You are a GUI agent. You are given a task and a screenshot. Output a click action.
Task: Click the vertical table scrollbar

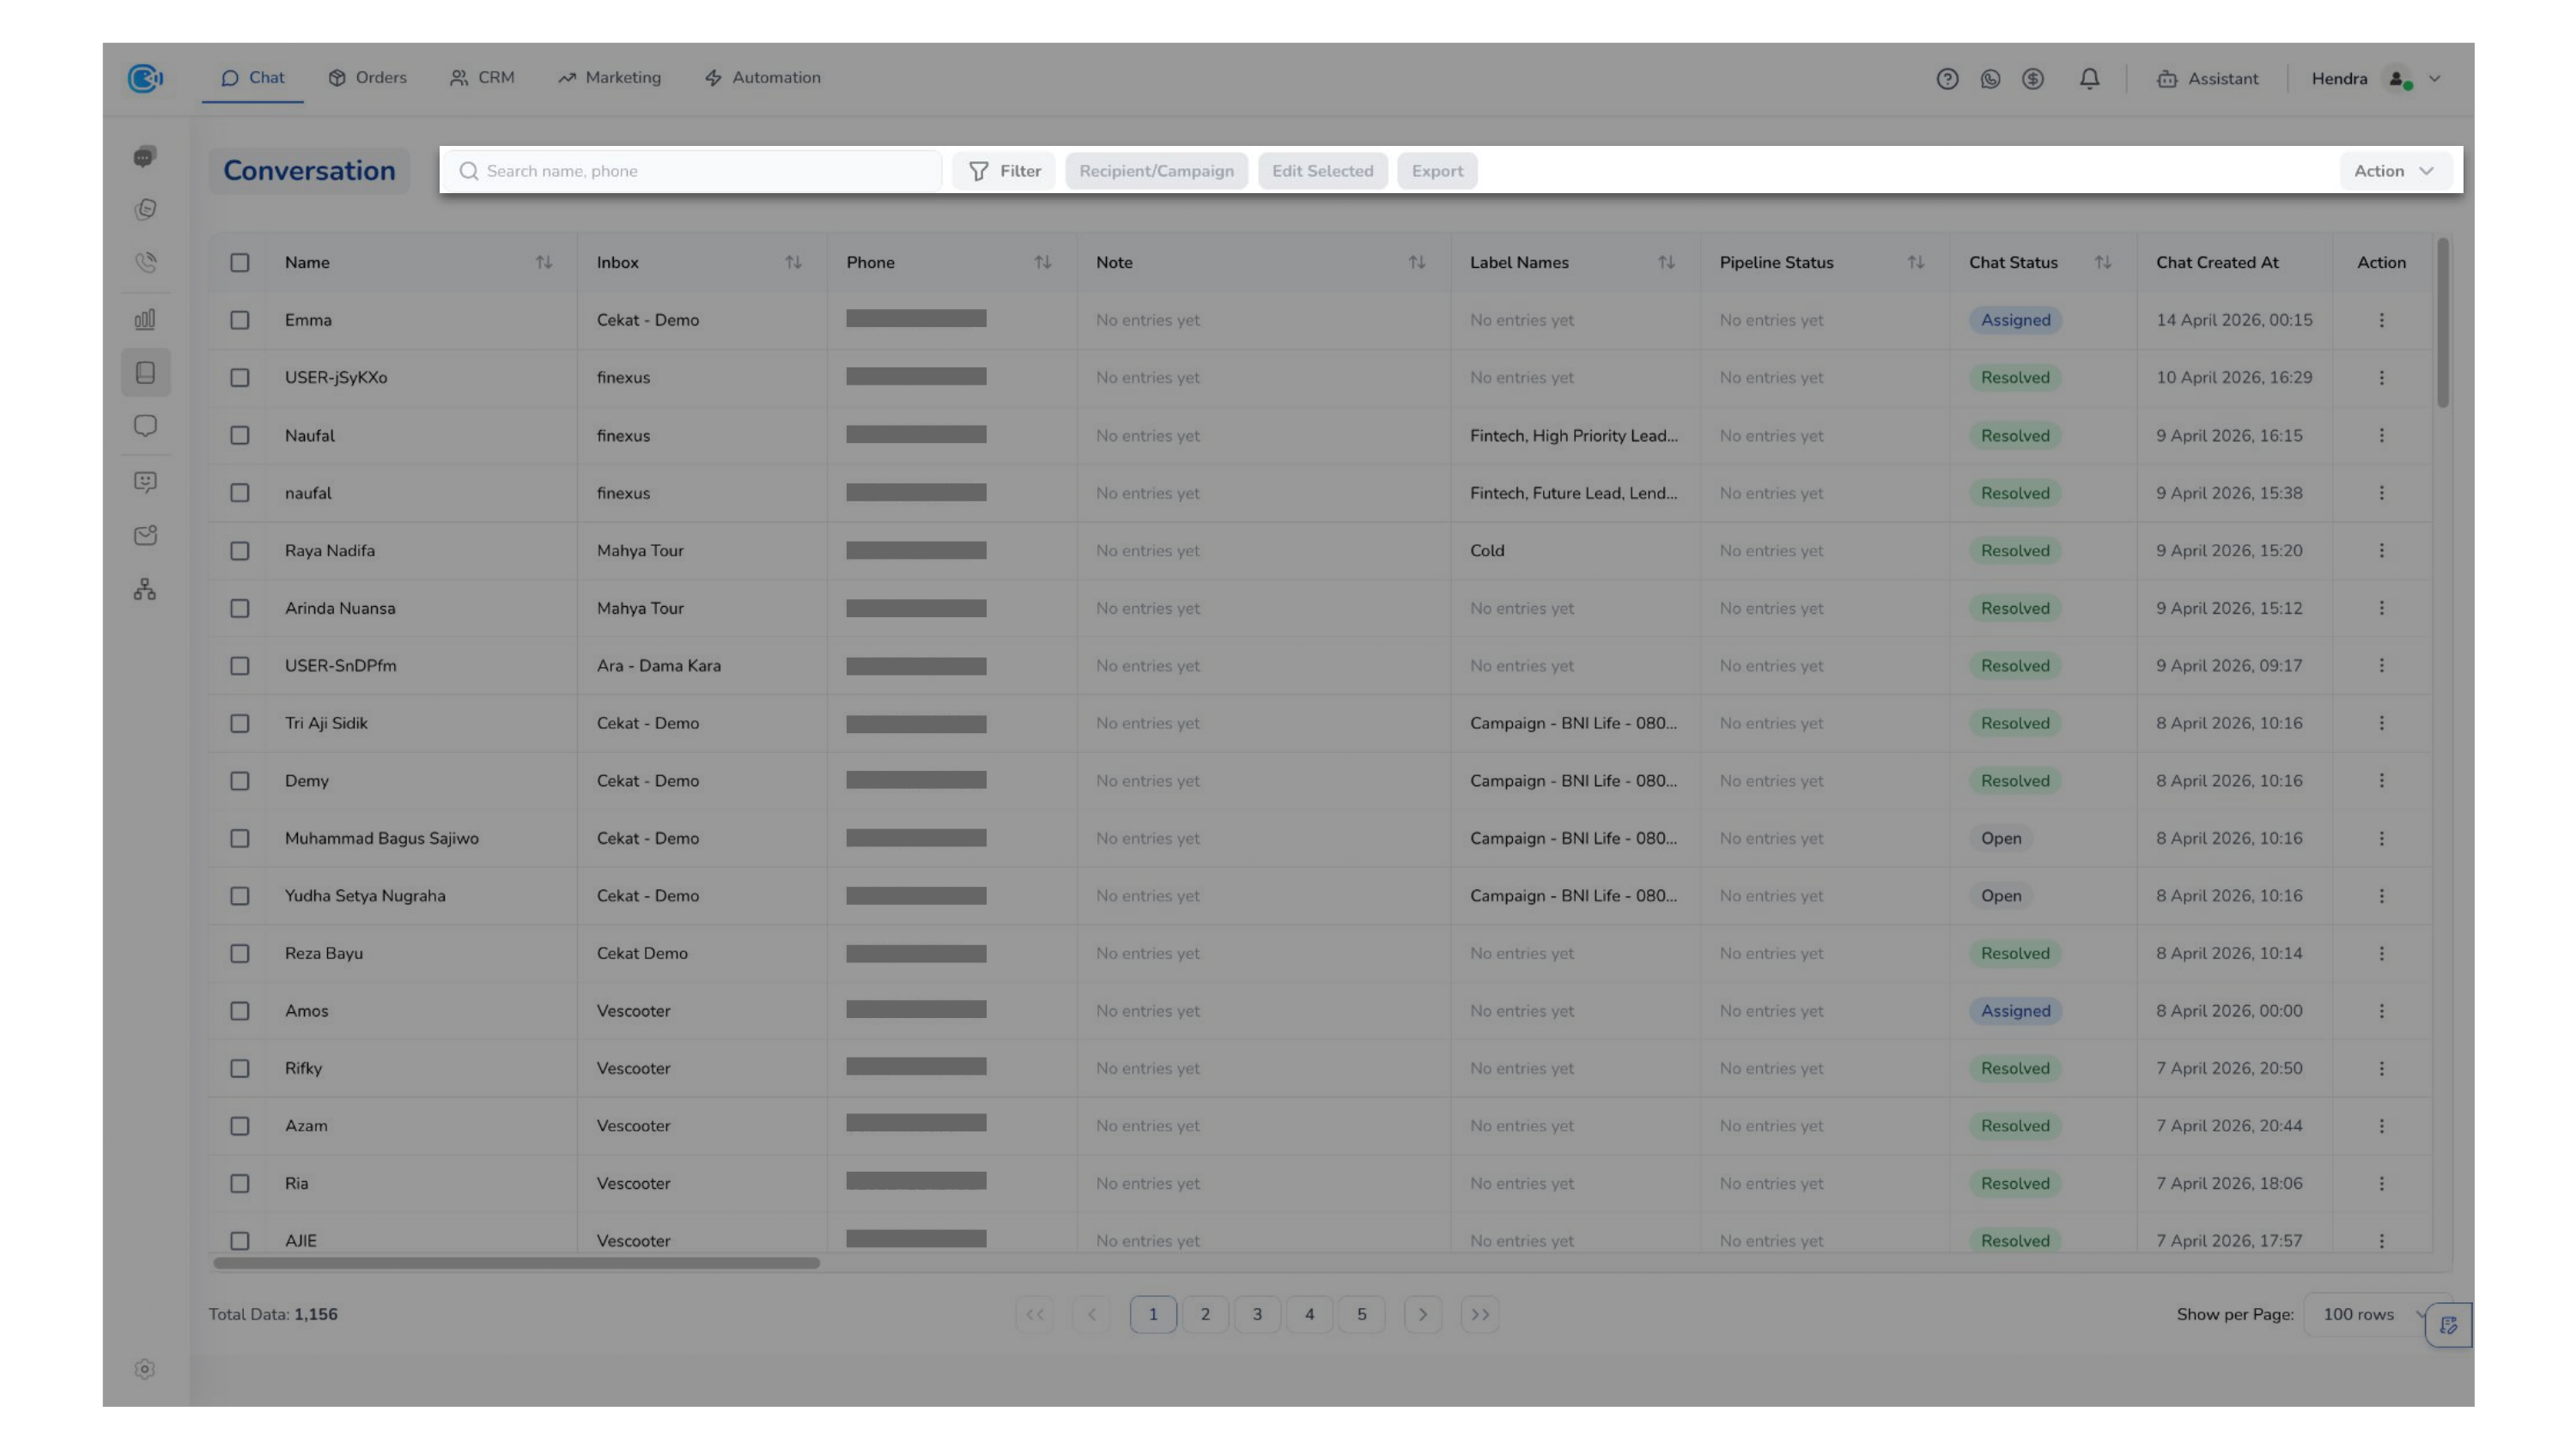pos(2443,322)
